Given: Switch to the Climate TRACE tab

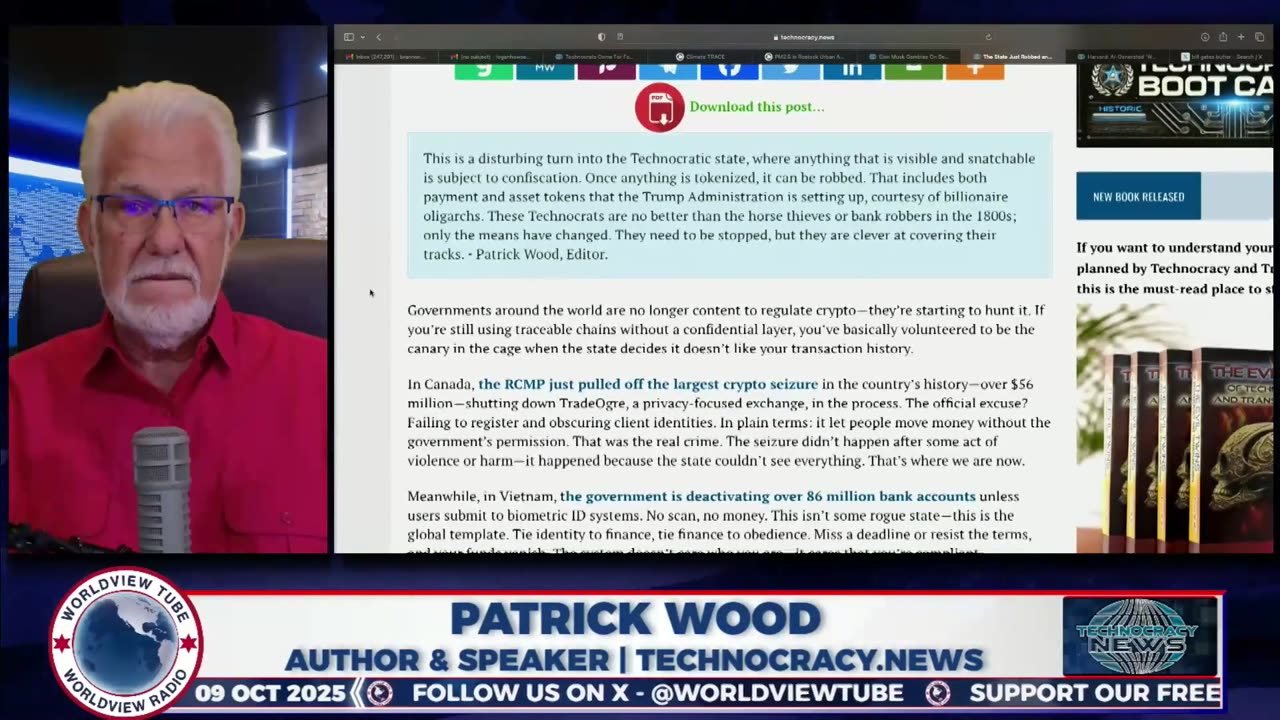Looking at the screenshot, I should point(700,57).
